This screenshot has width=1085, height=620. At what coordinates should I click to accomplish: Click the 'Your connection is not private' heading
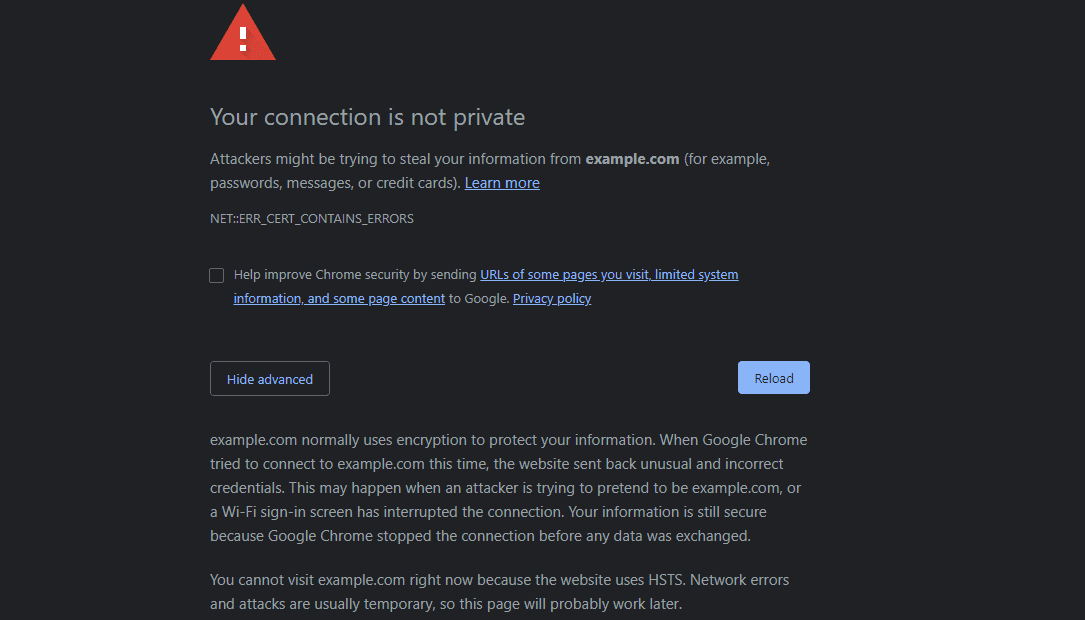tap(367, 117)
